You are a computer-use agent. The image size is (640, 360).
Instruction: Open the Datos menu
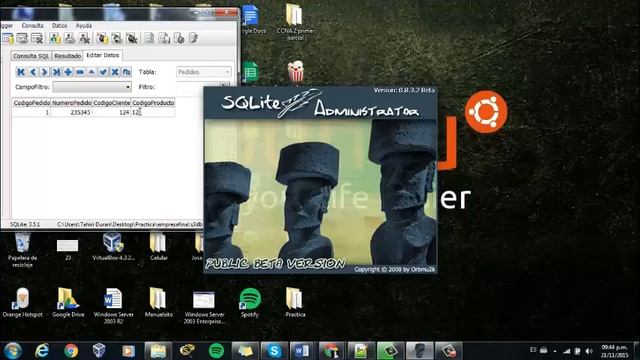60,25
